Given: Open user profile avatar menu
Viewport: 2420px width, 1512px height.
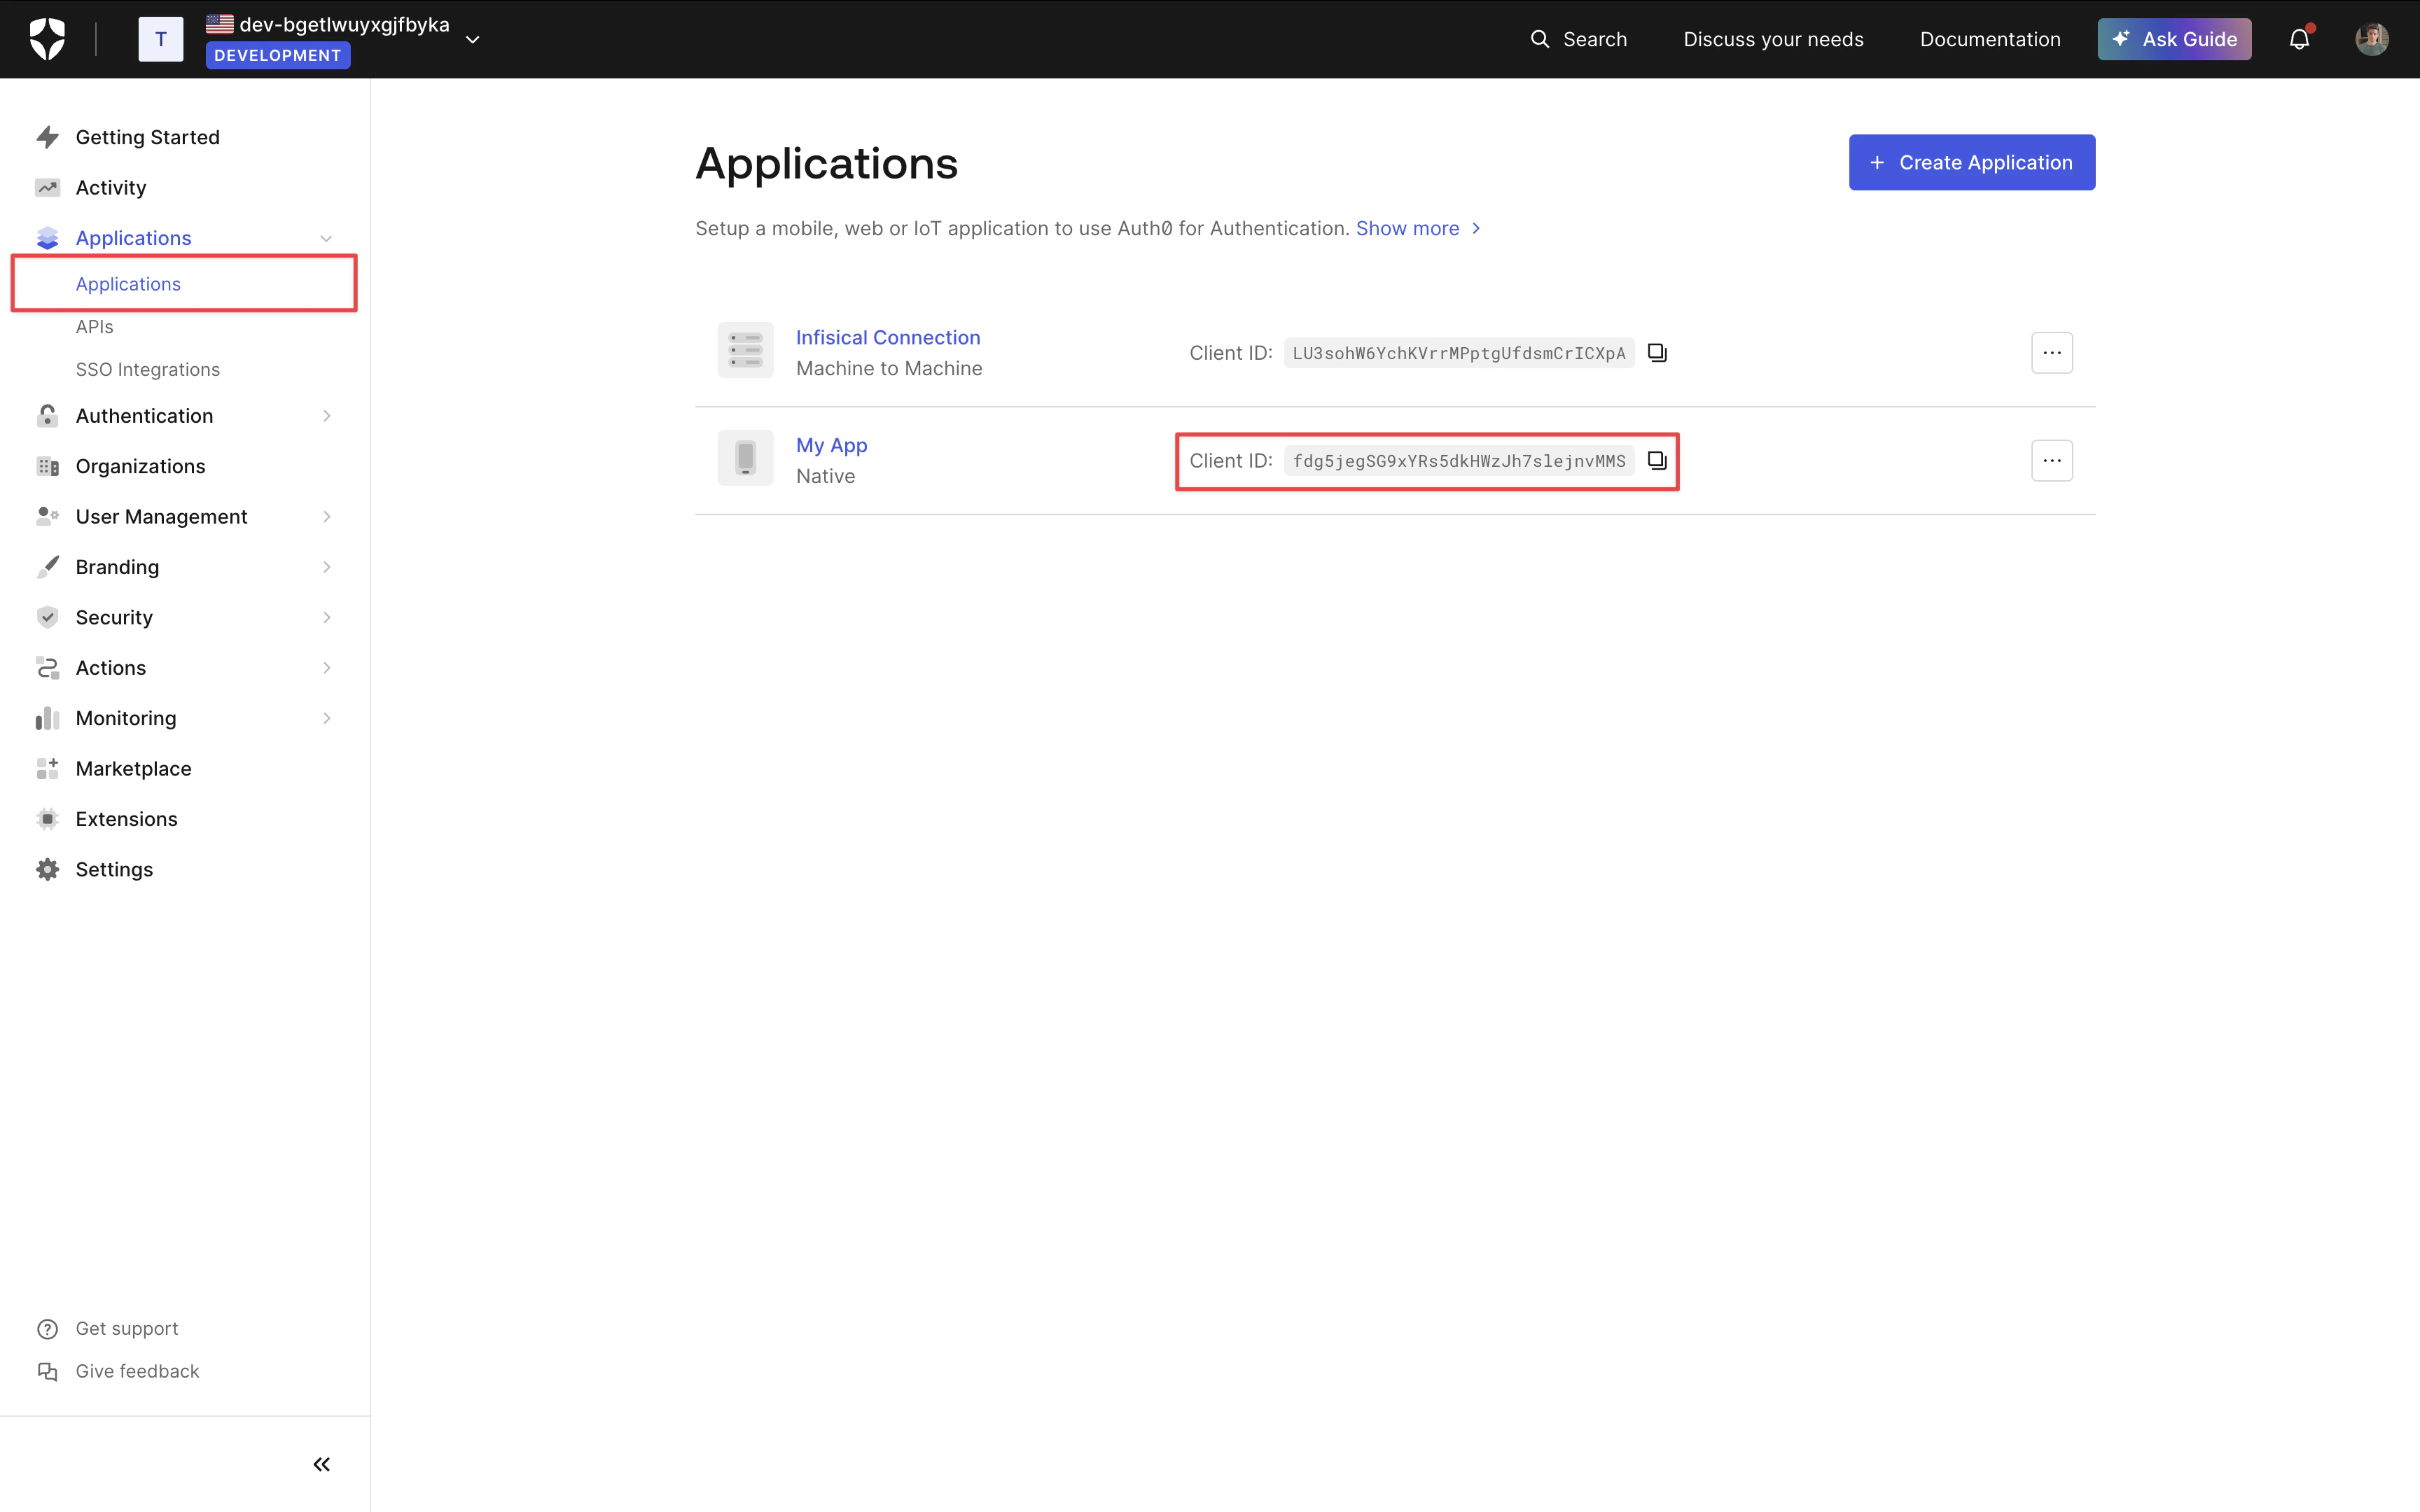Looking at the screenshot, I should [2371, 39].
